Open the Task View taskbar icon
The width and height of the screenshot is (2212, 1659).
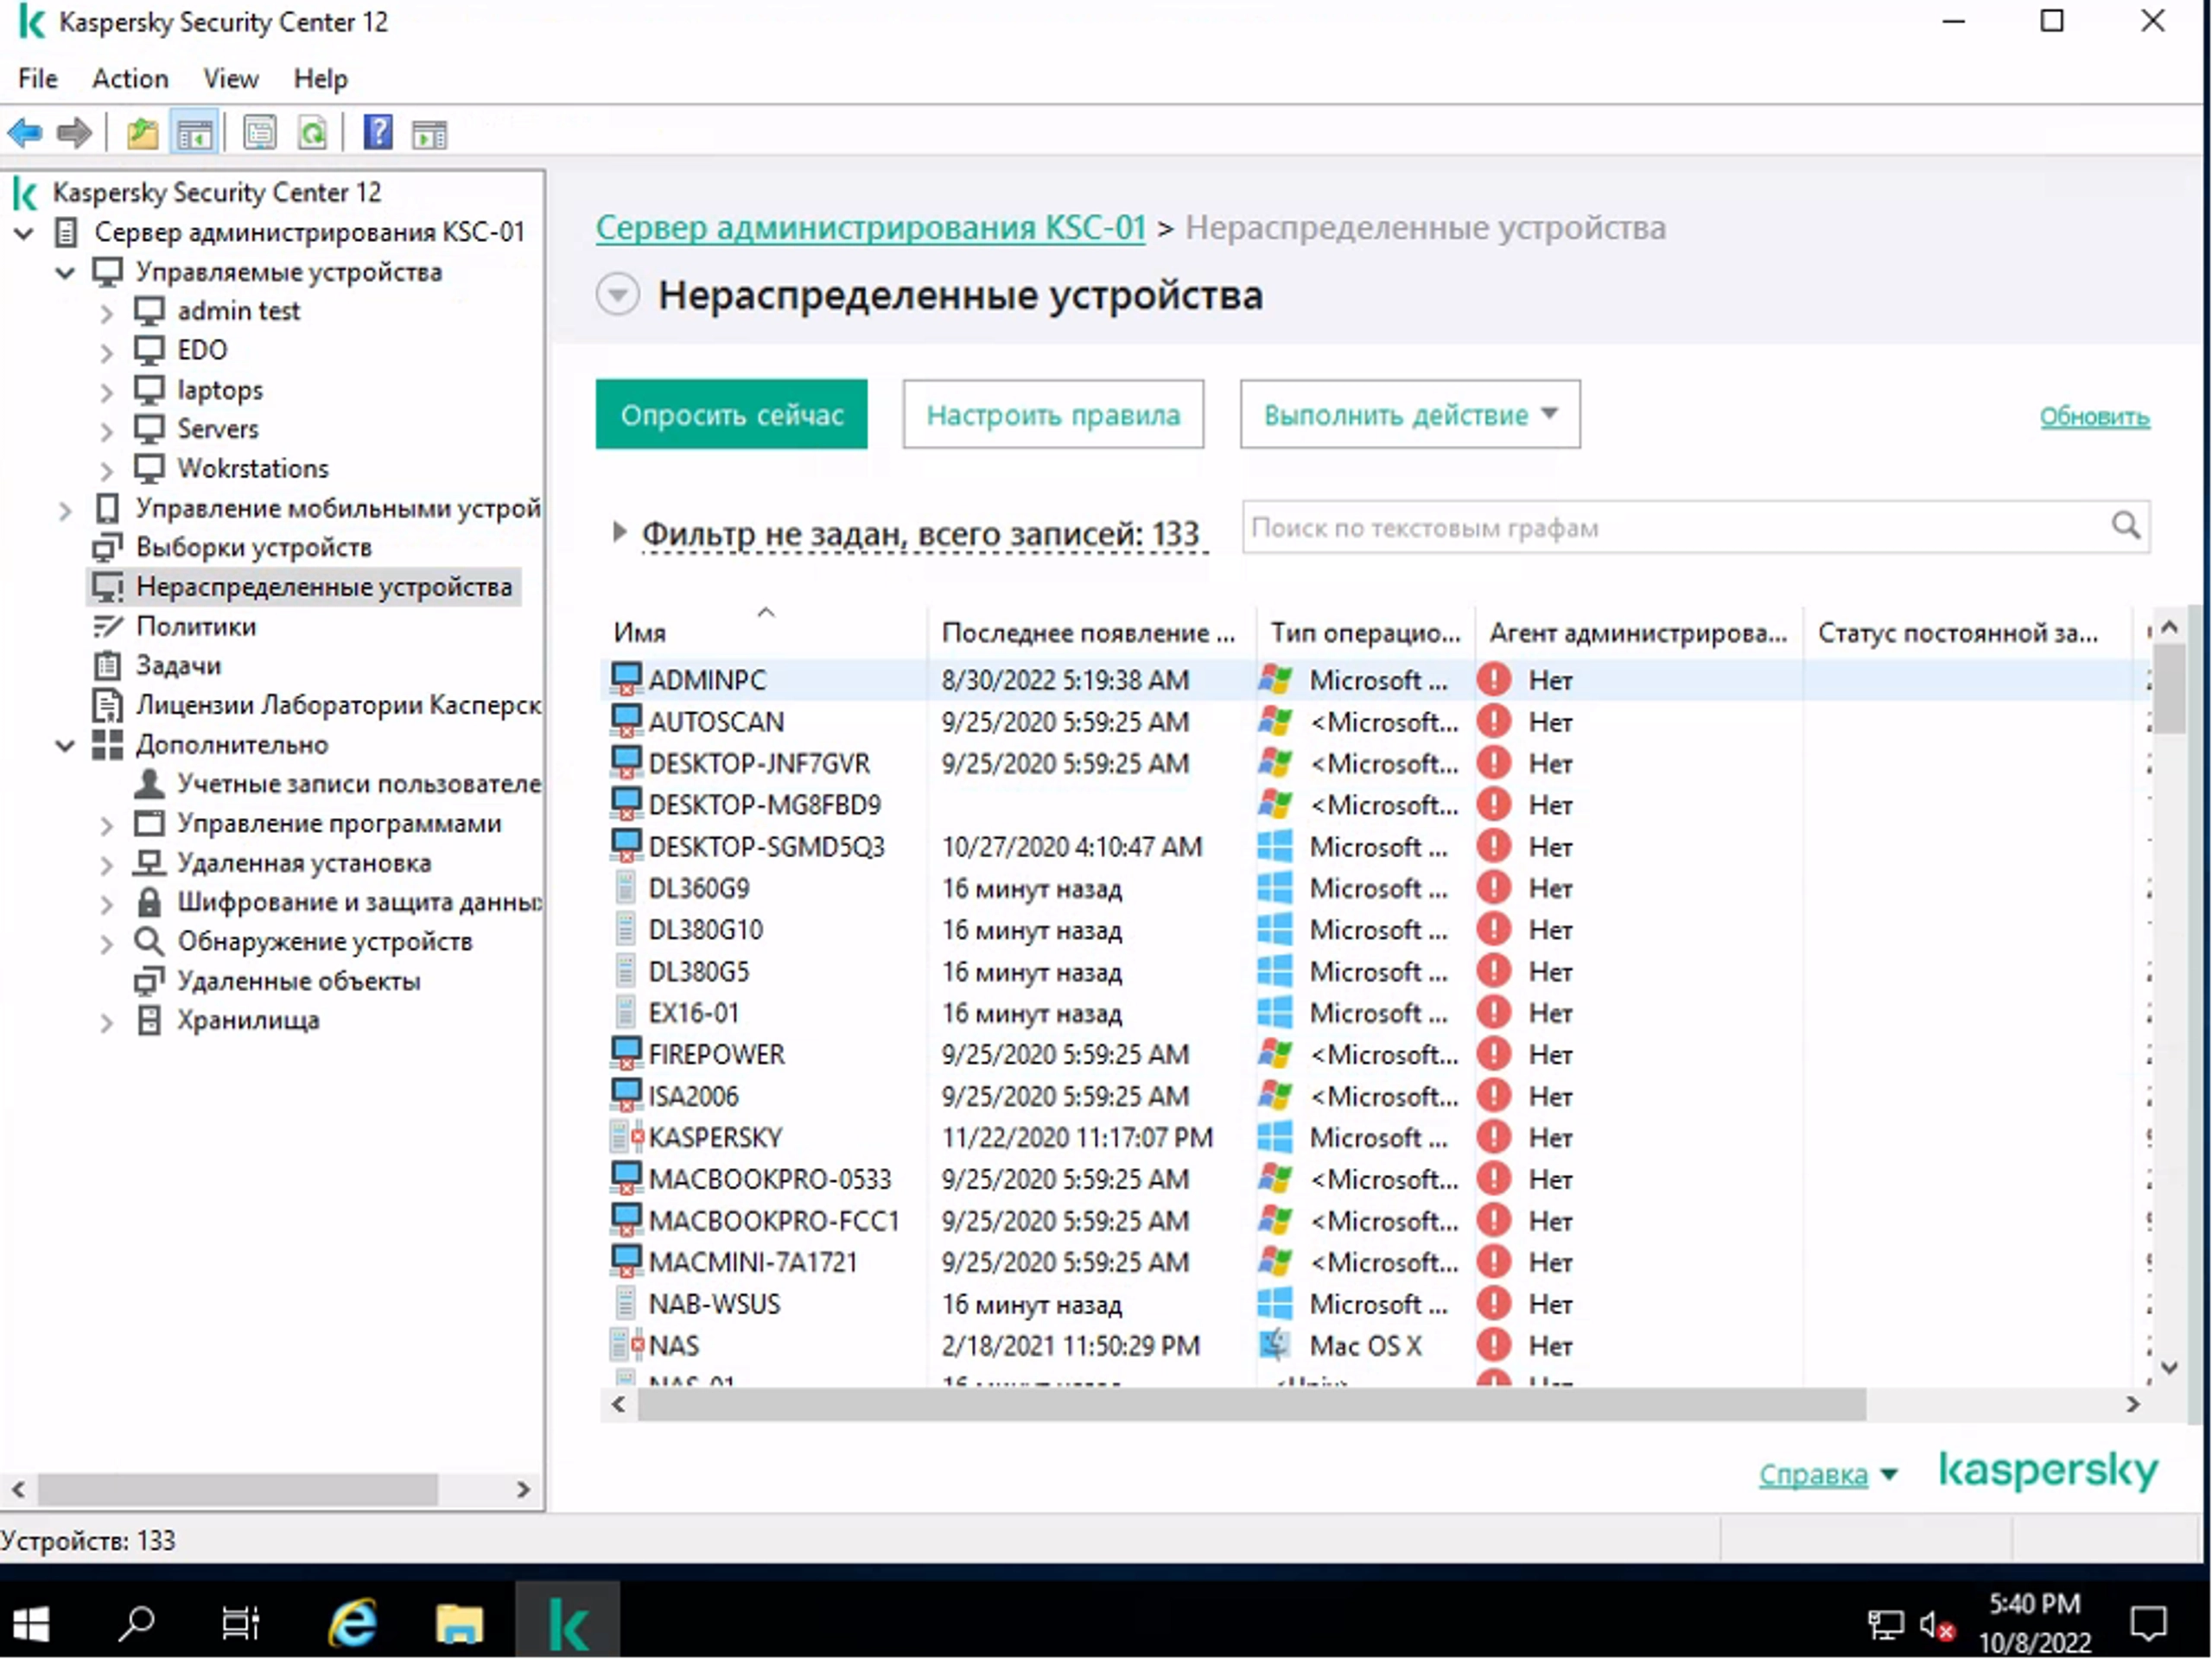[240, 1623]
